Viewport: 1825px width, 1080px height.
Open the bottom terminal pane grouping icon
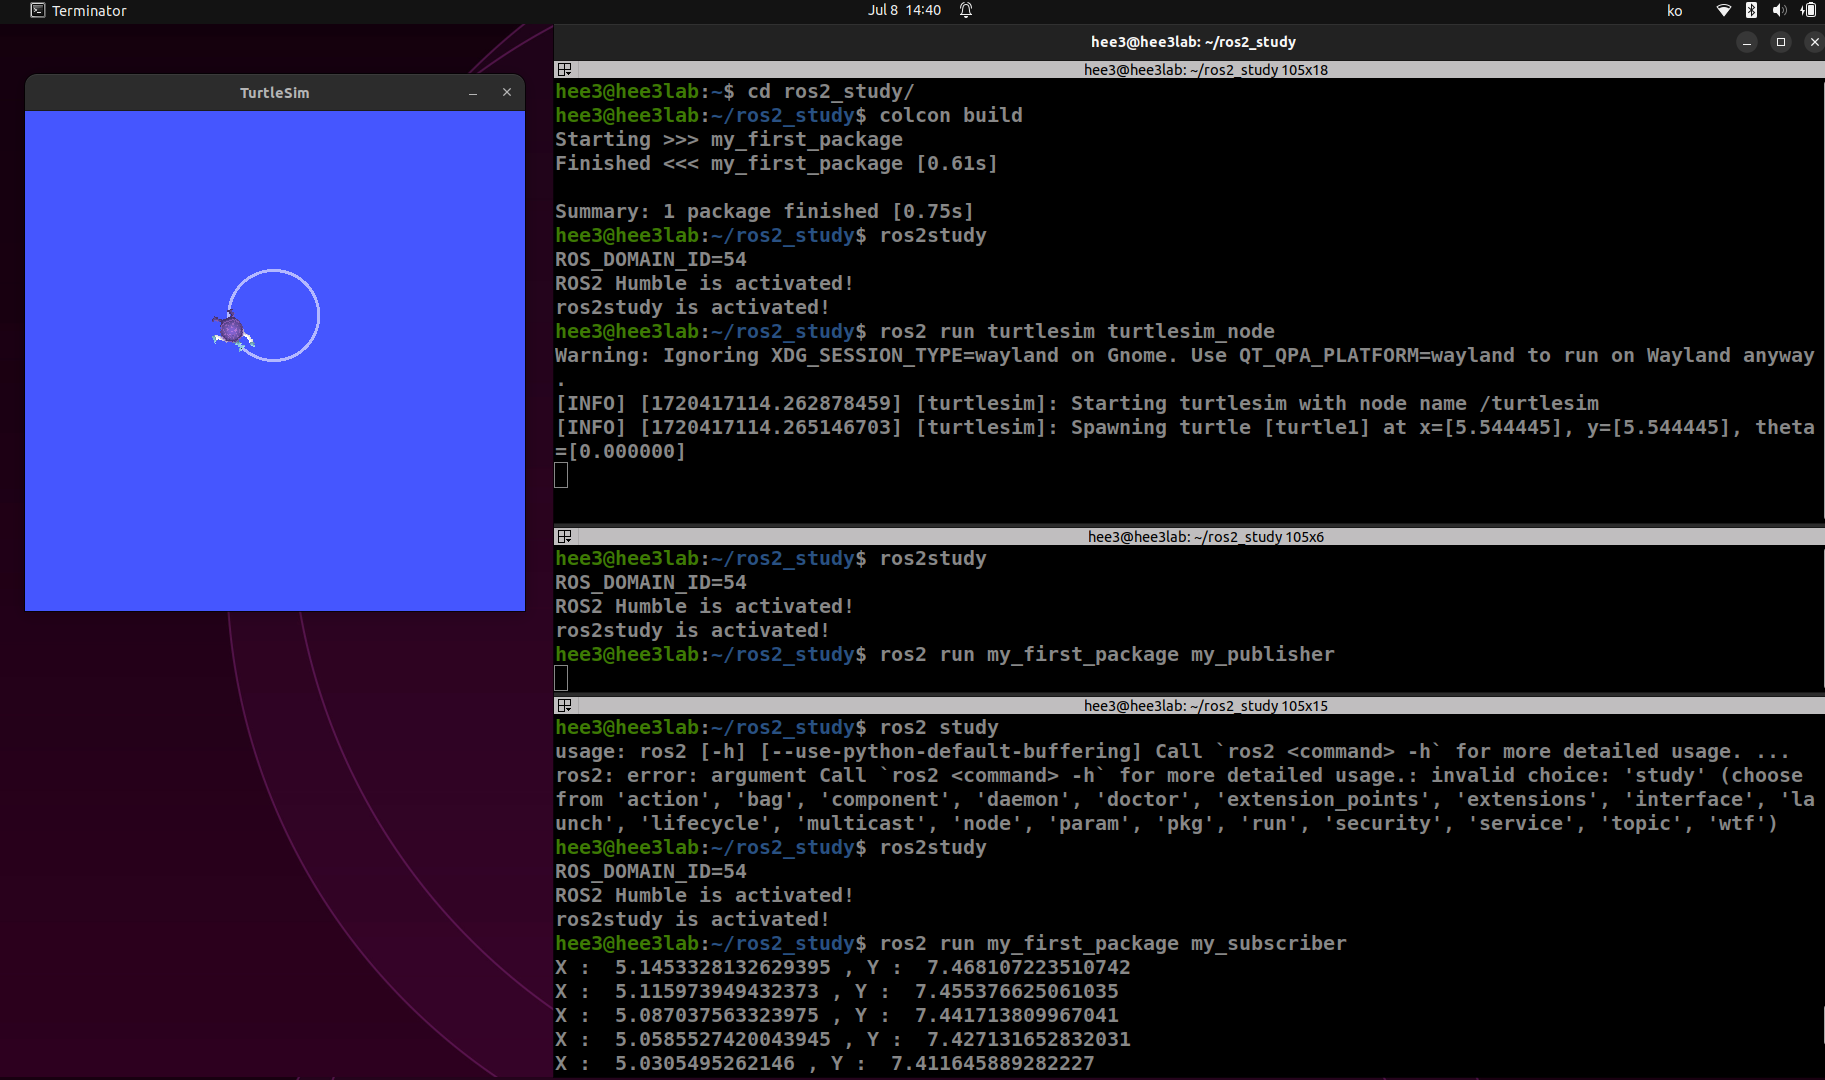coord(564,706)
